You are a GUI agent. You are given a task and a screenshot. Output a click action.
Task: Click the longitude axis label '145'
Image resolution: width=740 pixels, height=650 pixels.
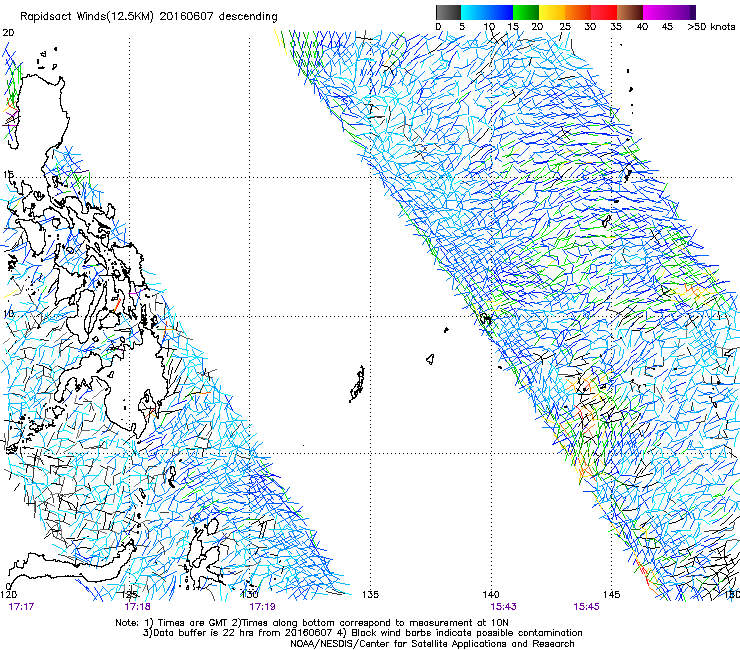click(611, 594)
